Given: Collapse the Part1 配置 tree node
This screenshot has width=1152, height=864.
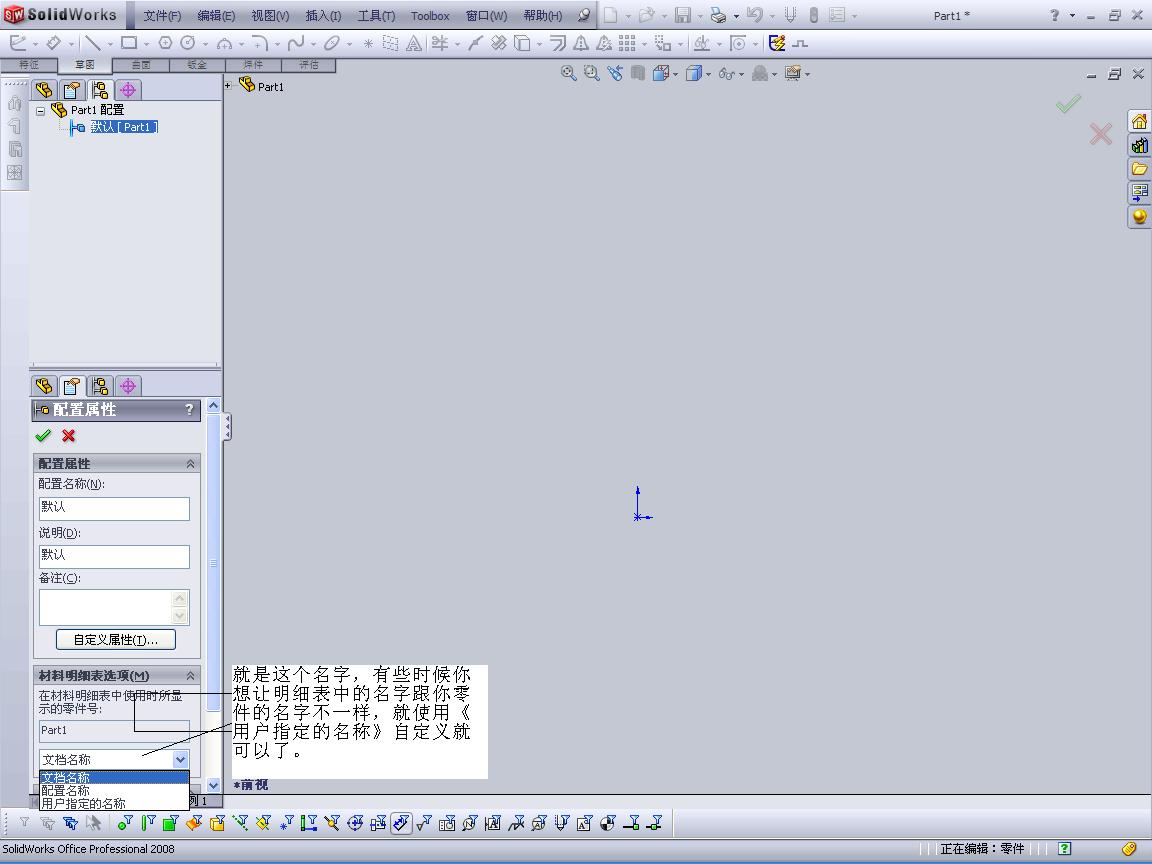Looking at the screenshot, I should 41,111.
